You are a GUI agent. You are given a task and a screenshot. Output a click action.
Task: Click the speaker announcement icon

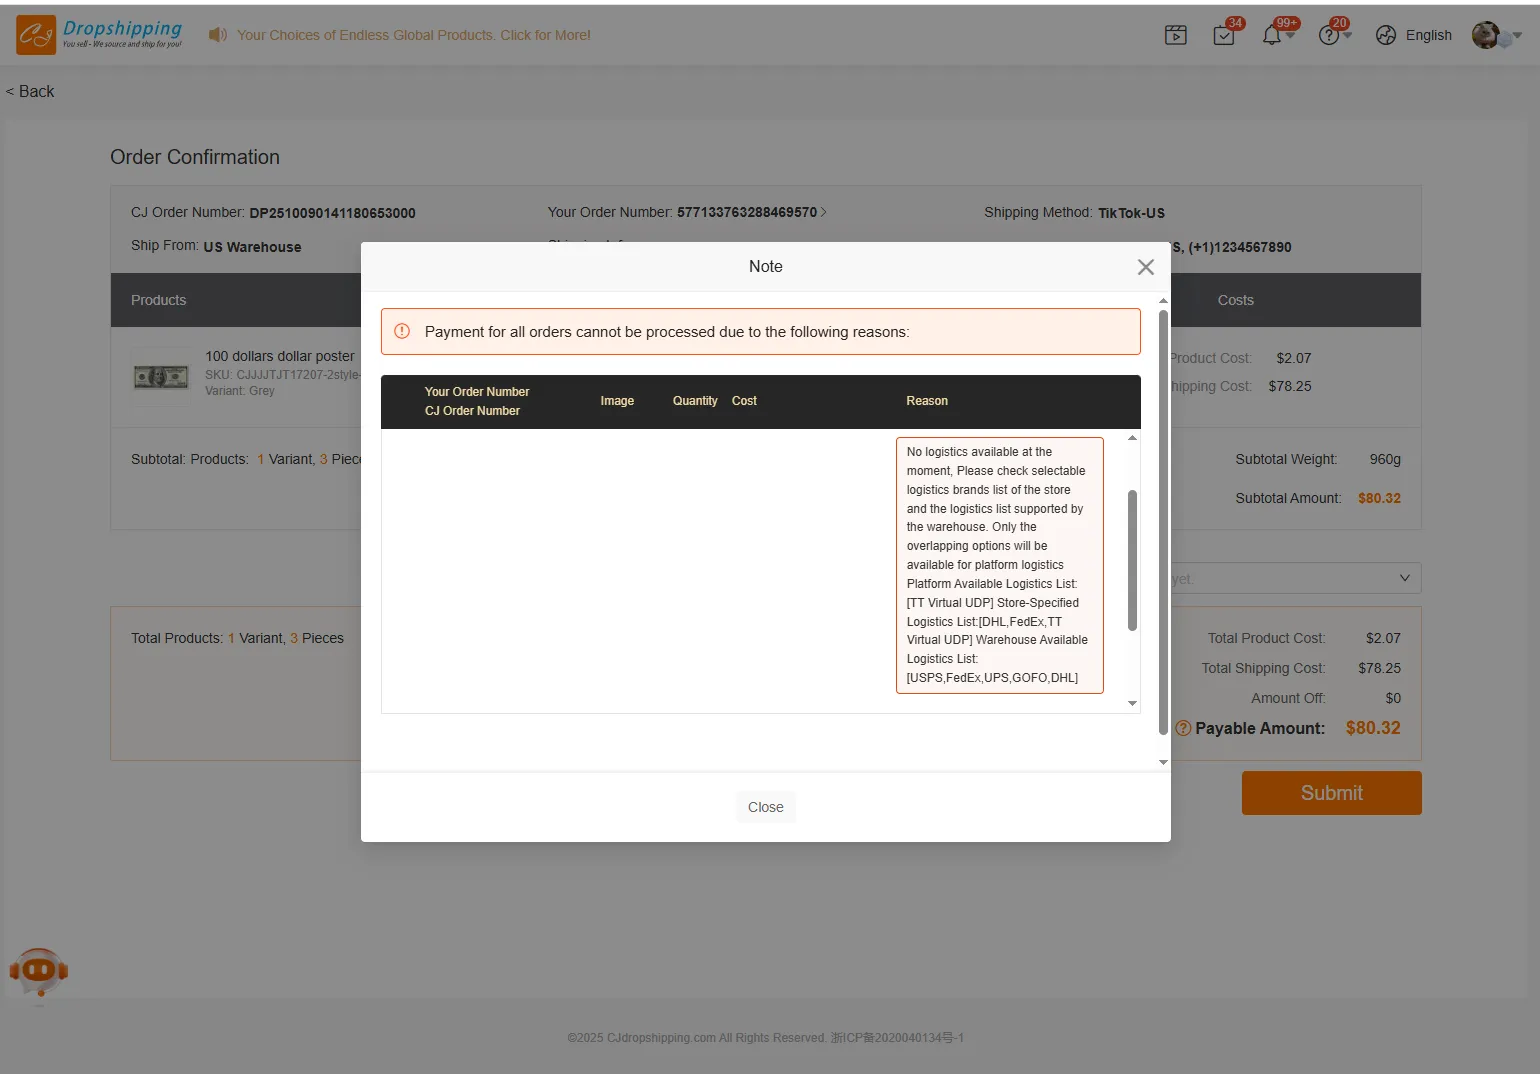tap(217, 35)
